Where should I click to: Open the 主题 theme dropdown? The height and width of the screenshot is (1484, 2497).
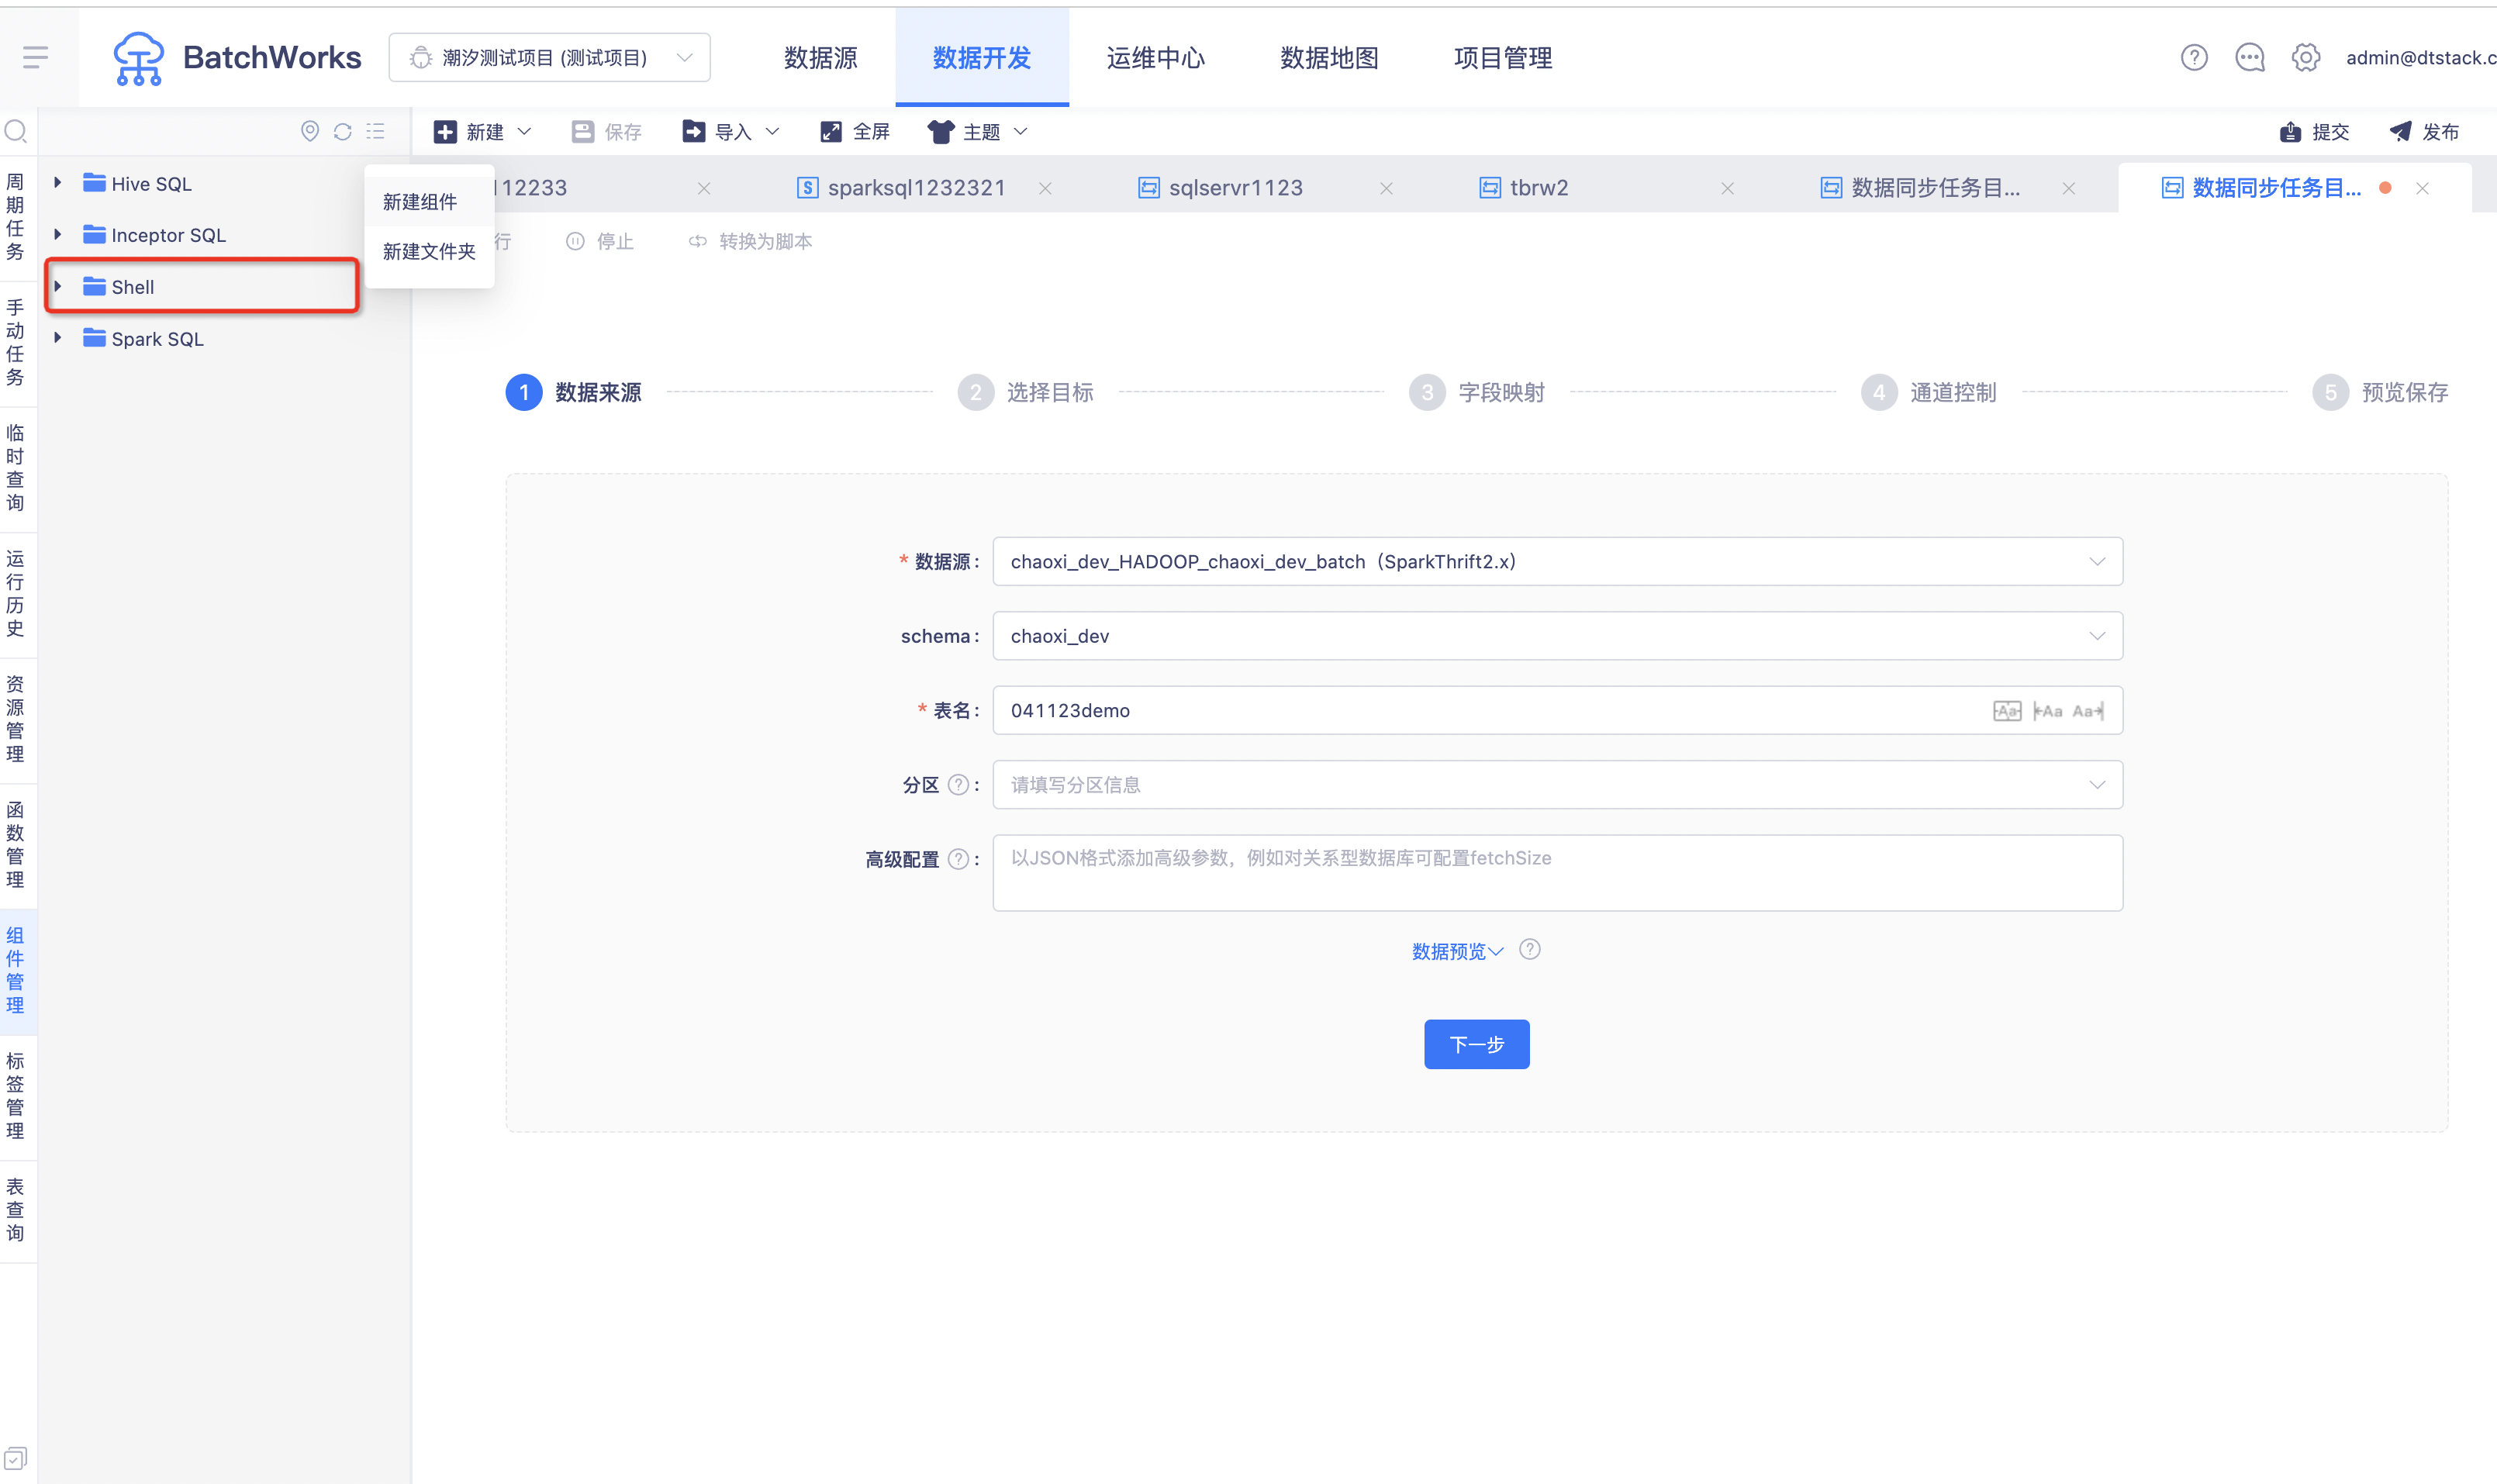pyautogui.click(x=978, y=132)
